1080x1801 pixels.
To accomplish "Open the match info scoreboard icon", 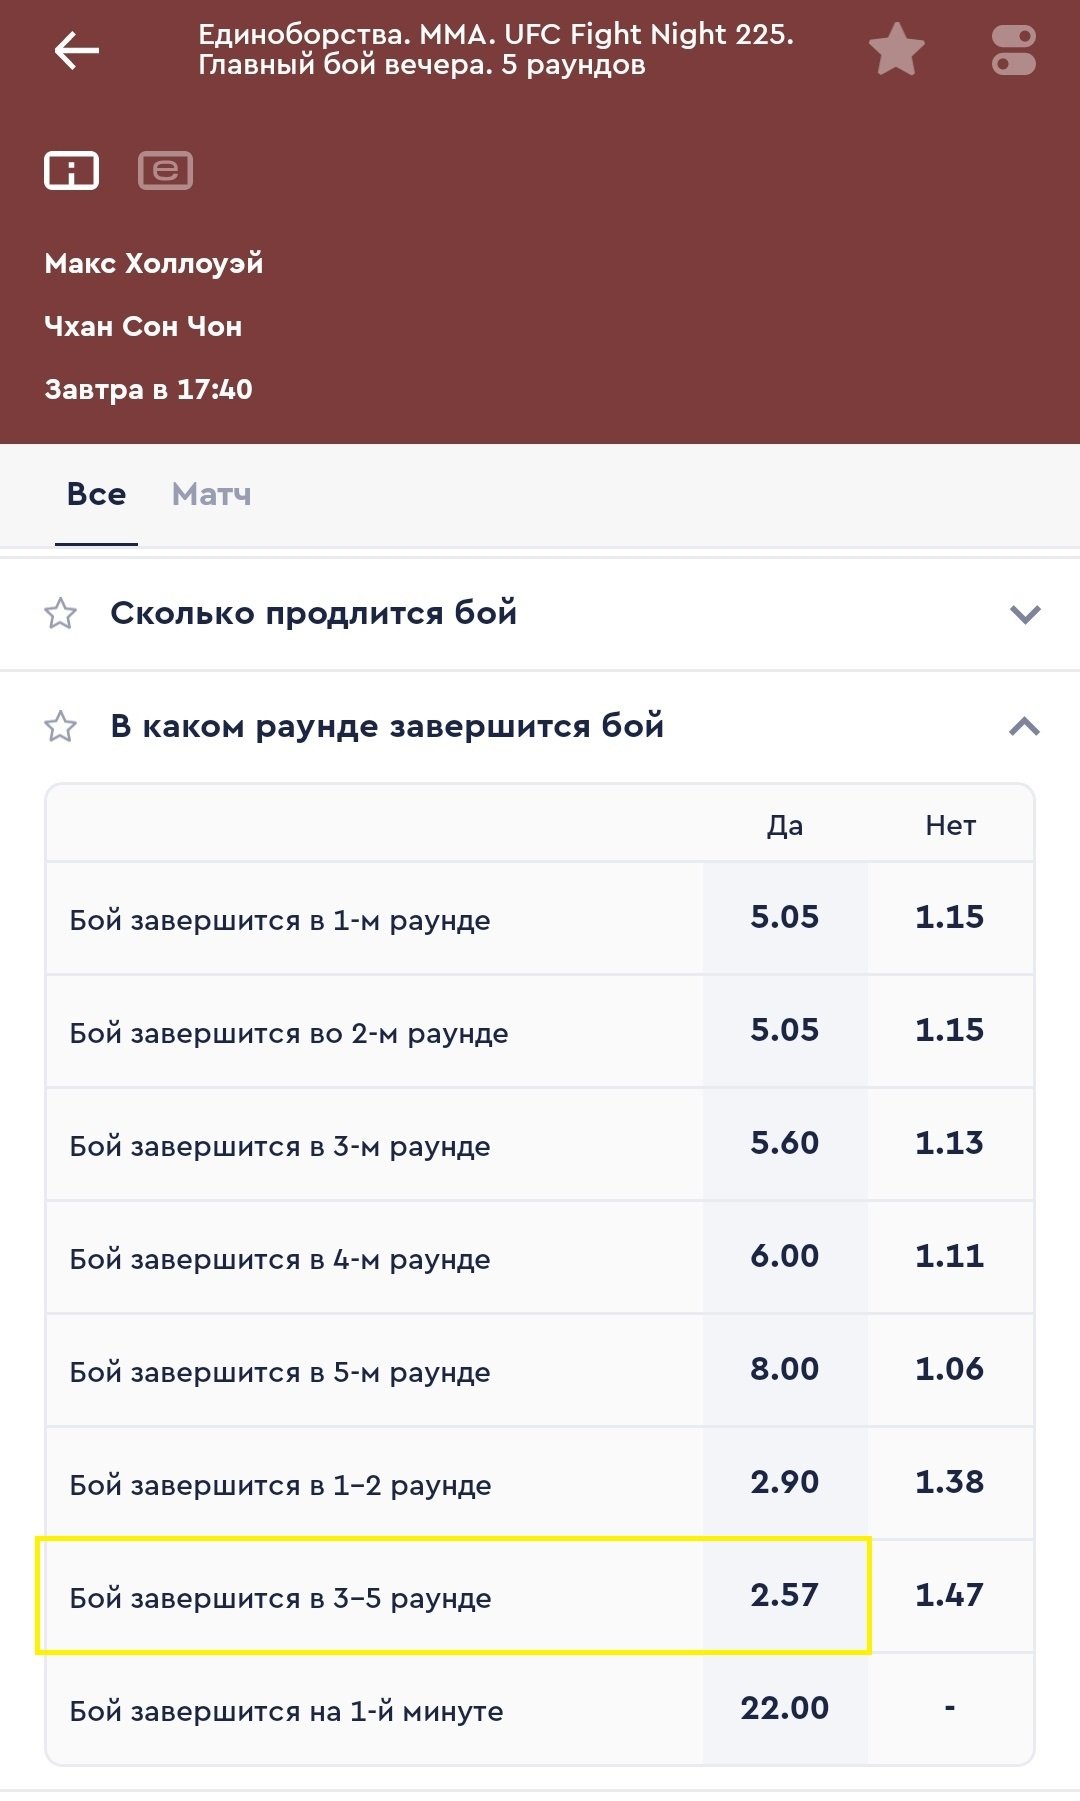I will coord(71,170).
